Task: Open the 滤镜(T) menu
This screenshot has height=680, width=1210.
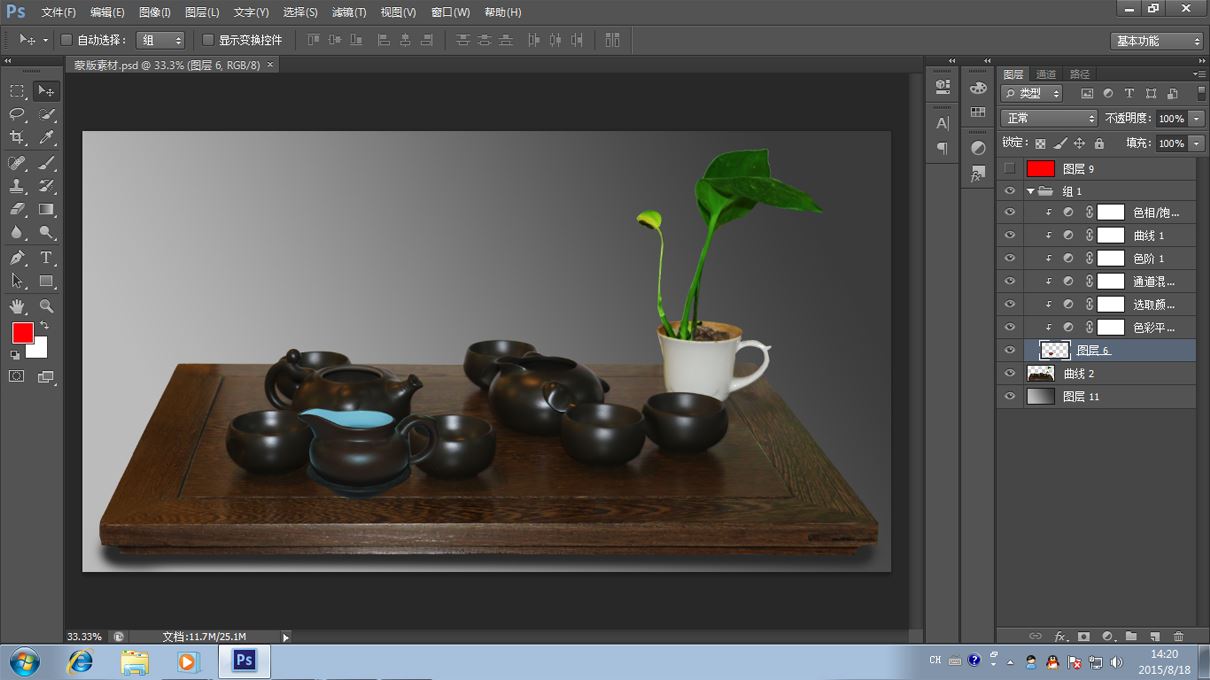Action: click(349, 12)
